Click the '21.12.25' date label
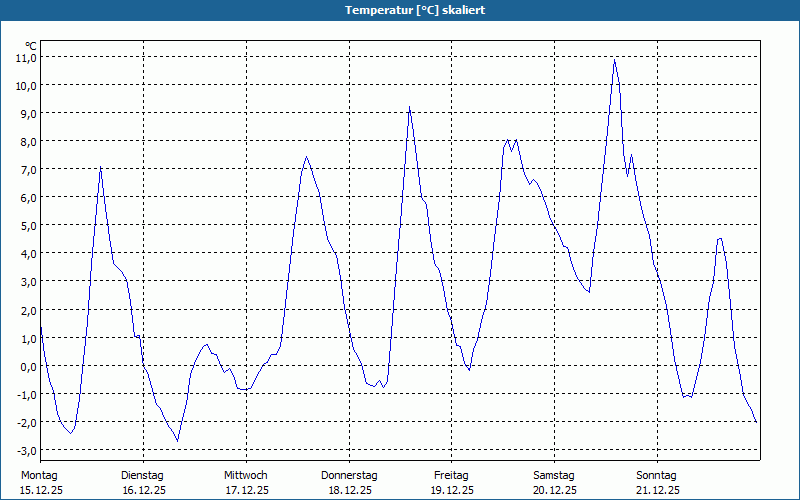 click(x=658, y=491)
